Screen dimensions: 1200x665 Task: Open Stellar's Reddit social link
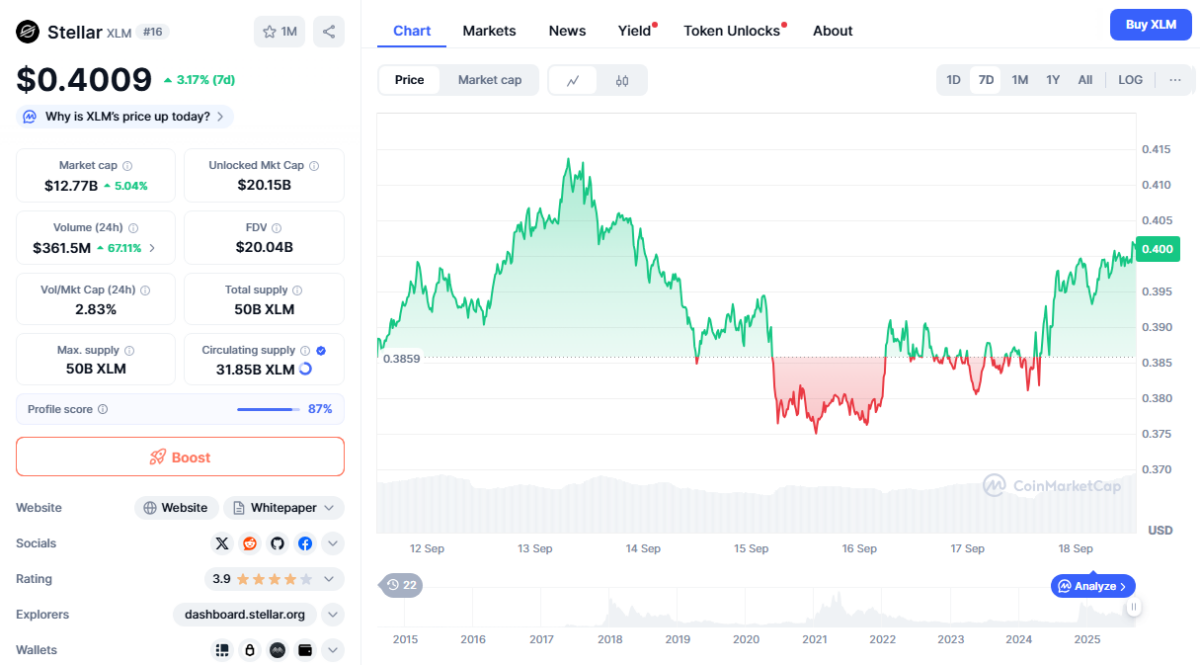pyautogui.click(x=250, y=544)
